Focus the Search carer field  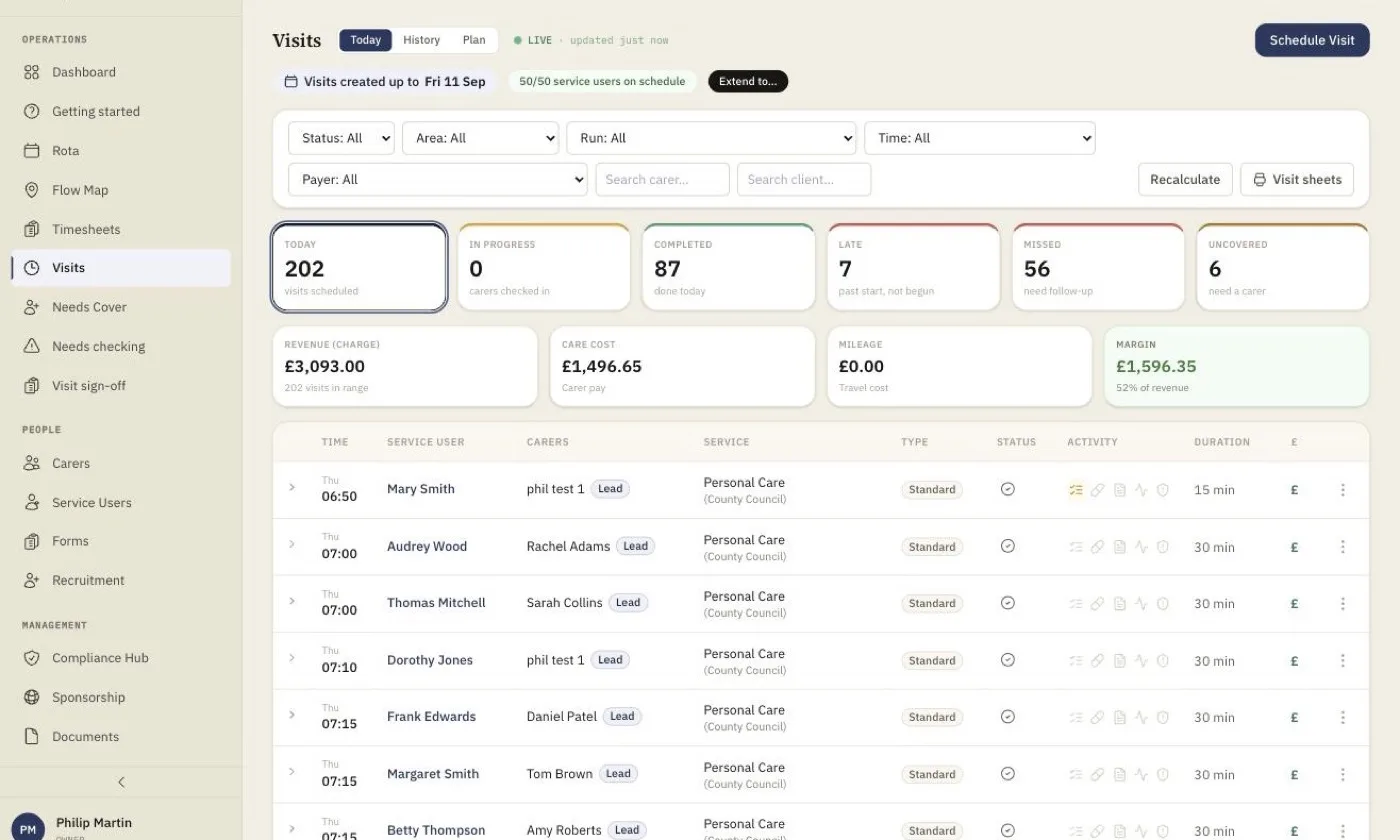click(x=662, y=180)
